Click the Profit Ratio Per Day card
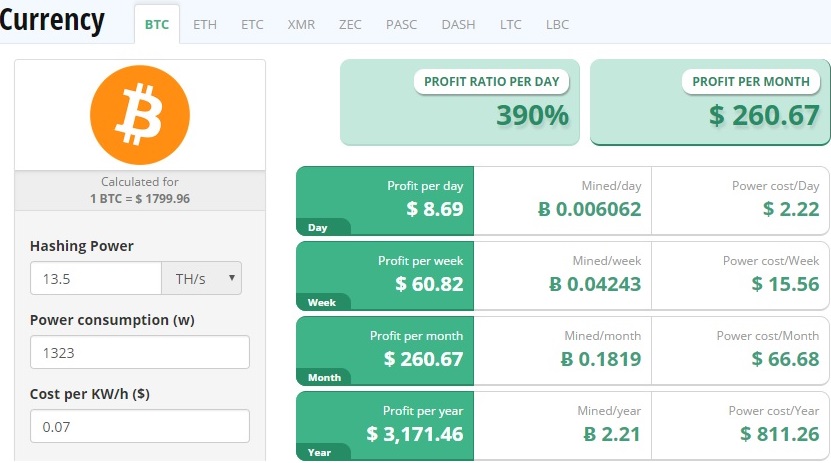The height and width of the screenshot is (463, 831). point(459,102)
